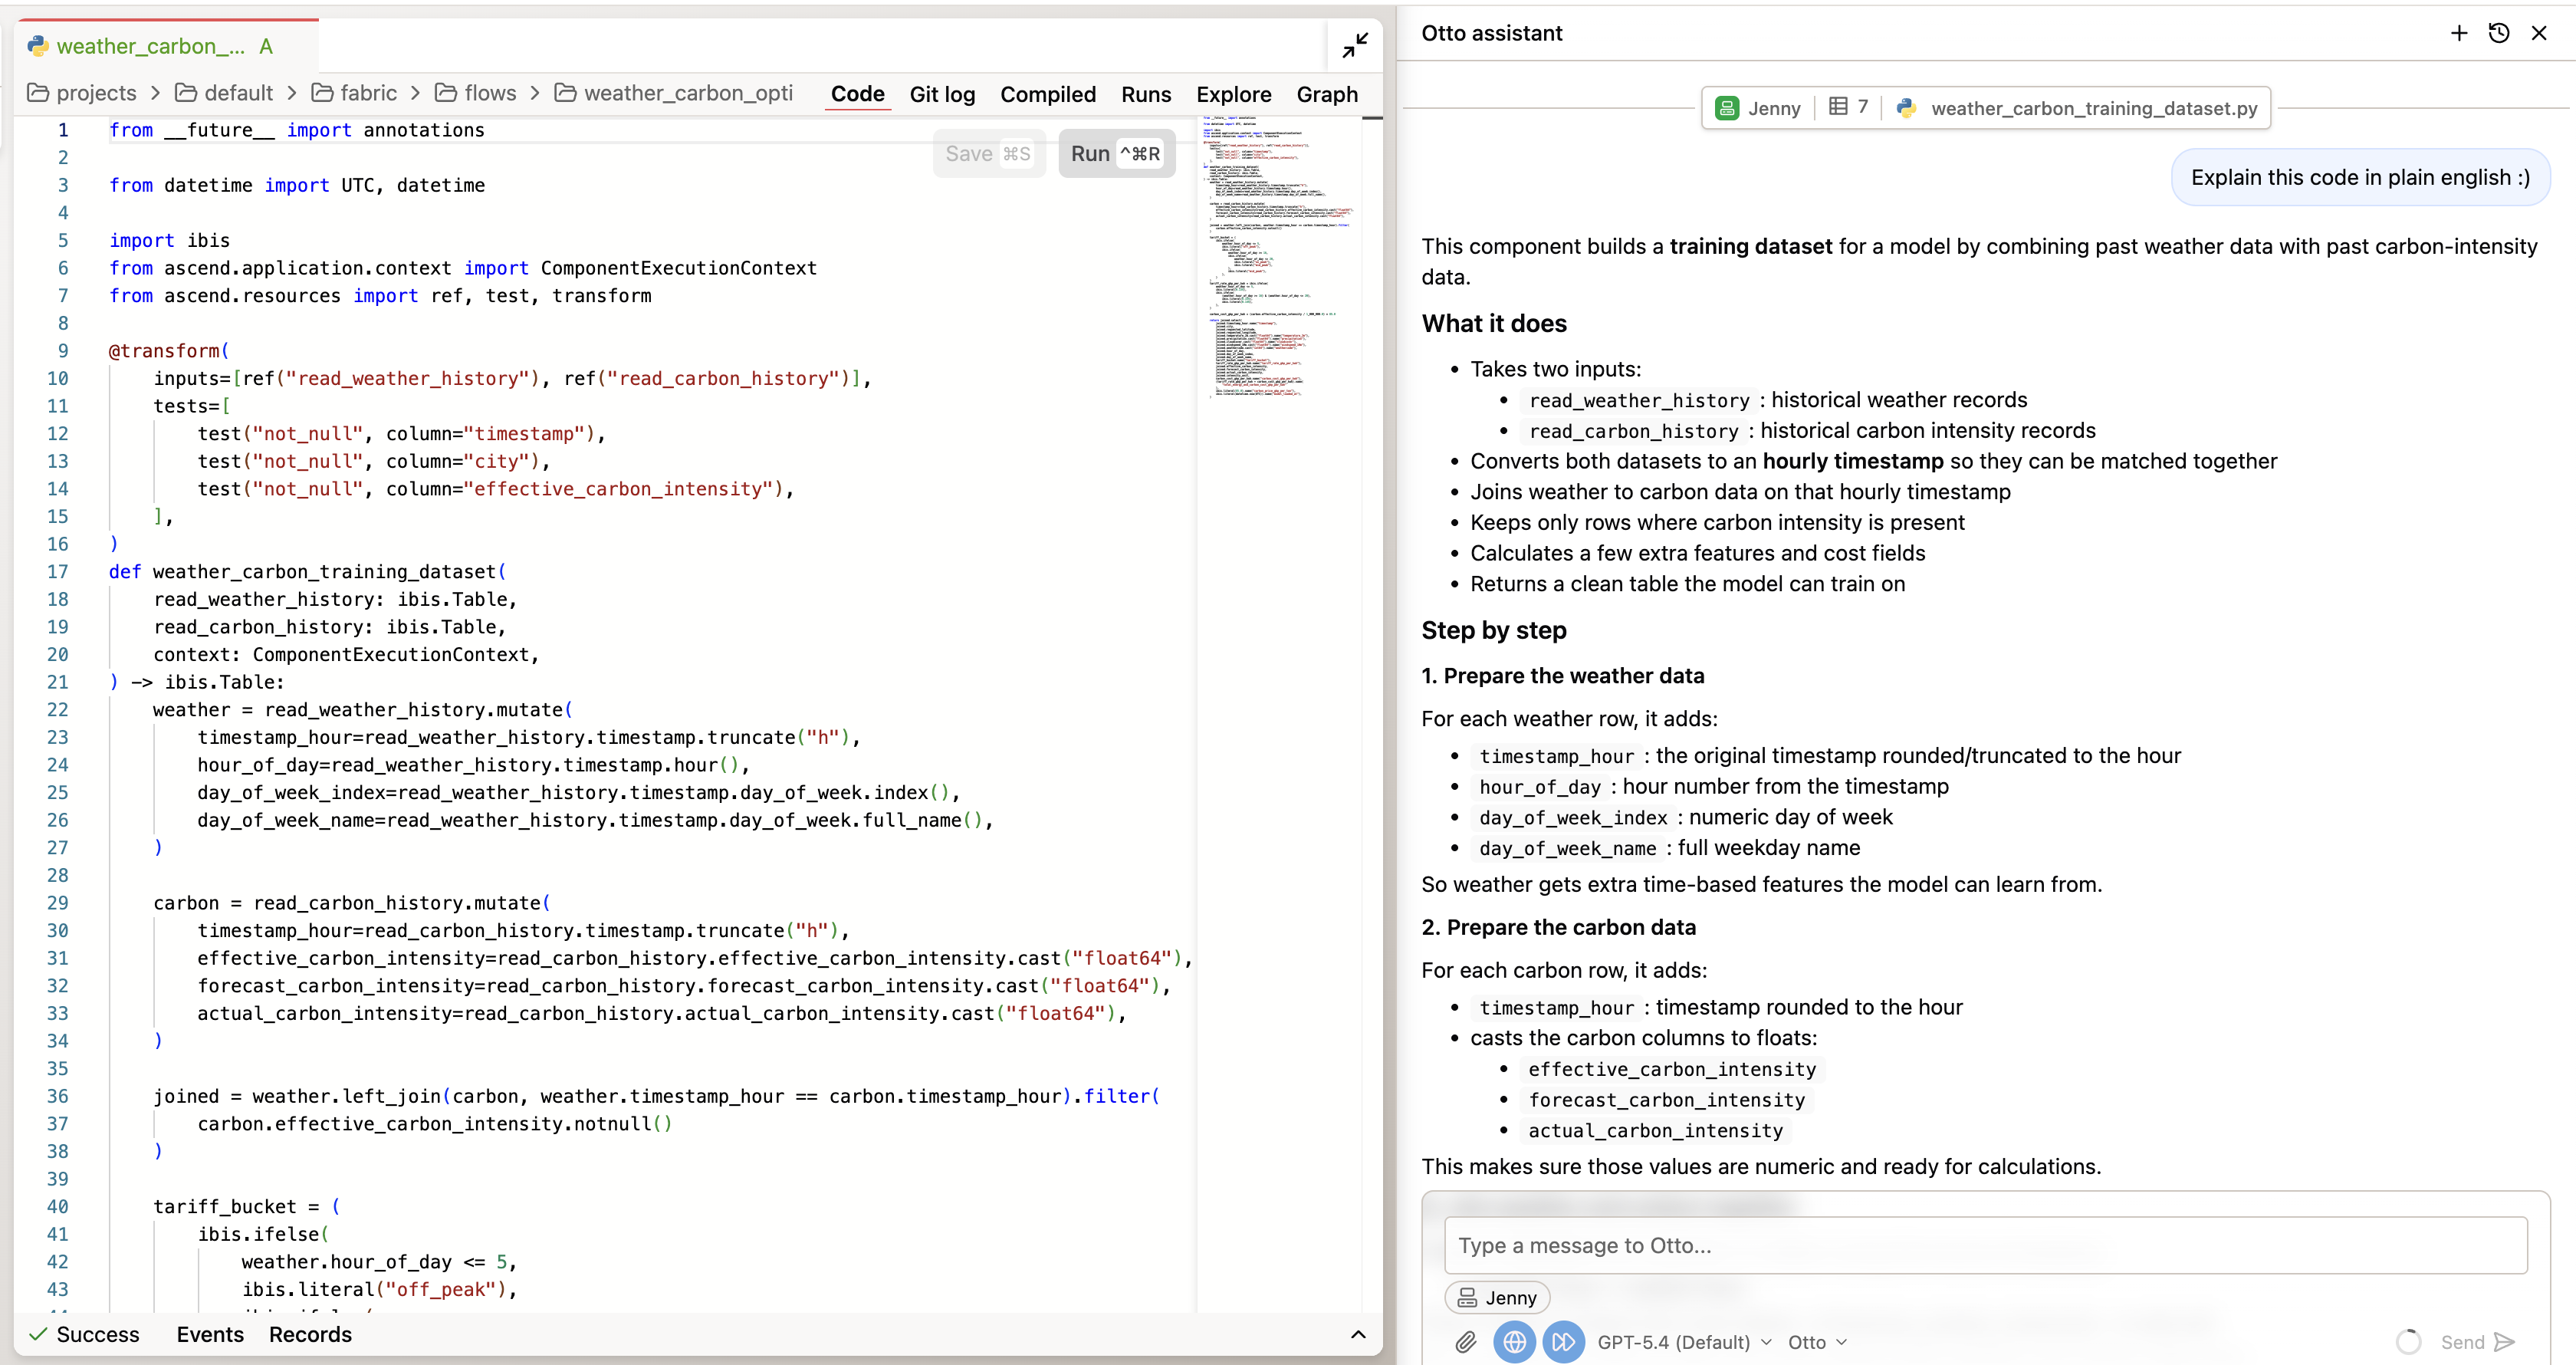Image resolution: width=2576 pixels, height=1365 pixels.
Task: Click the table icon with count 7
Action: tap(1848, 107)
